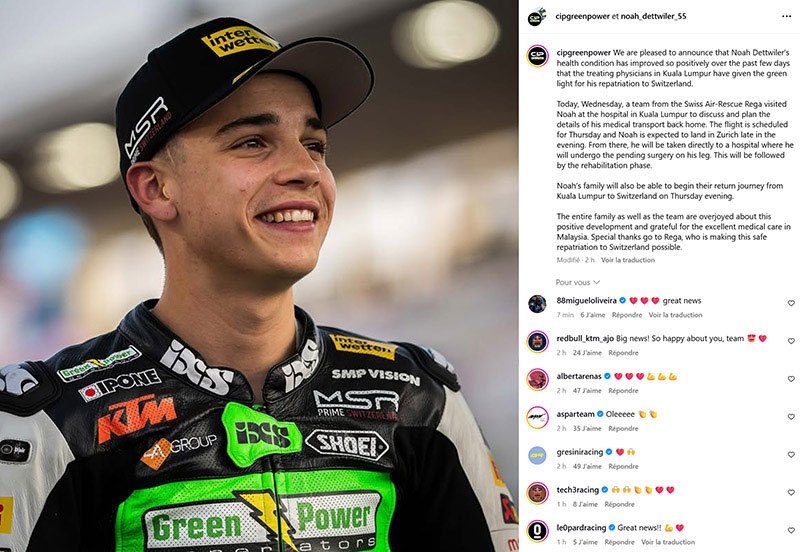
Task: Open the three-dot more options menu
Action: pos(786,16)
